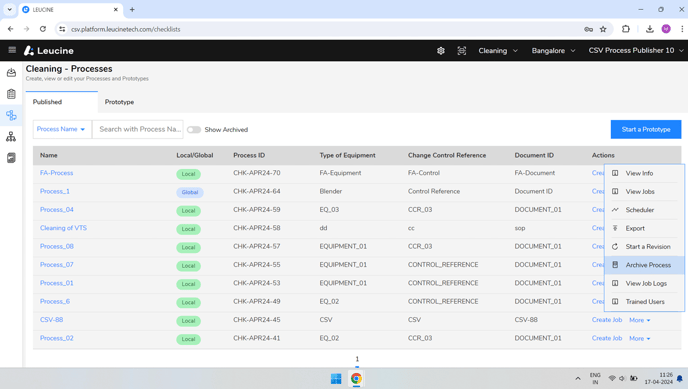
Task: Open a new browser tab
Action: [x=132, y=9]
